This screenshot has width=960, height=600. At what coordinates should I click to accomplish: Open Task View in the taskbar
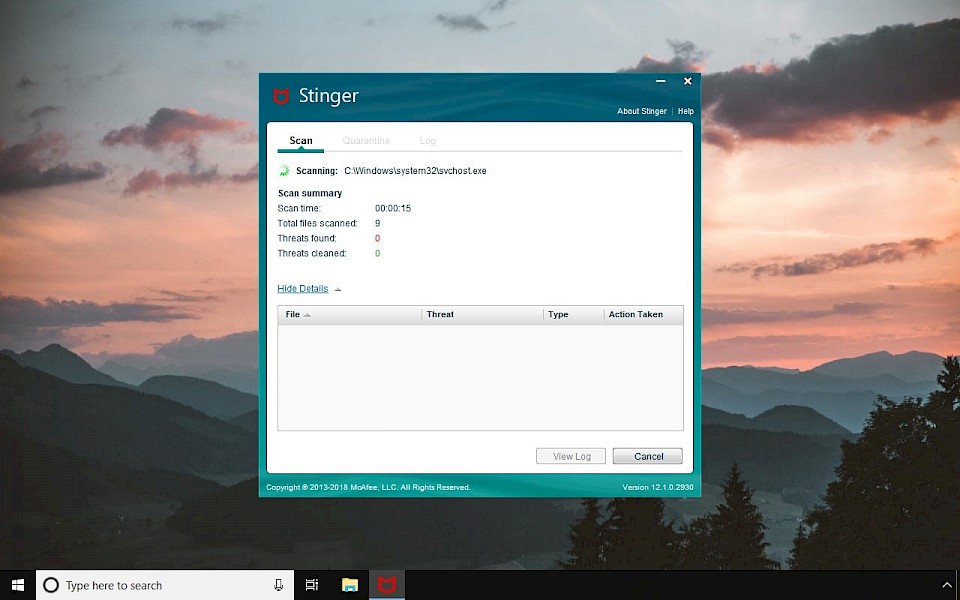[x=312, y=585]
